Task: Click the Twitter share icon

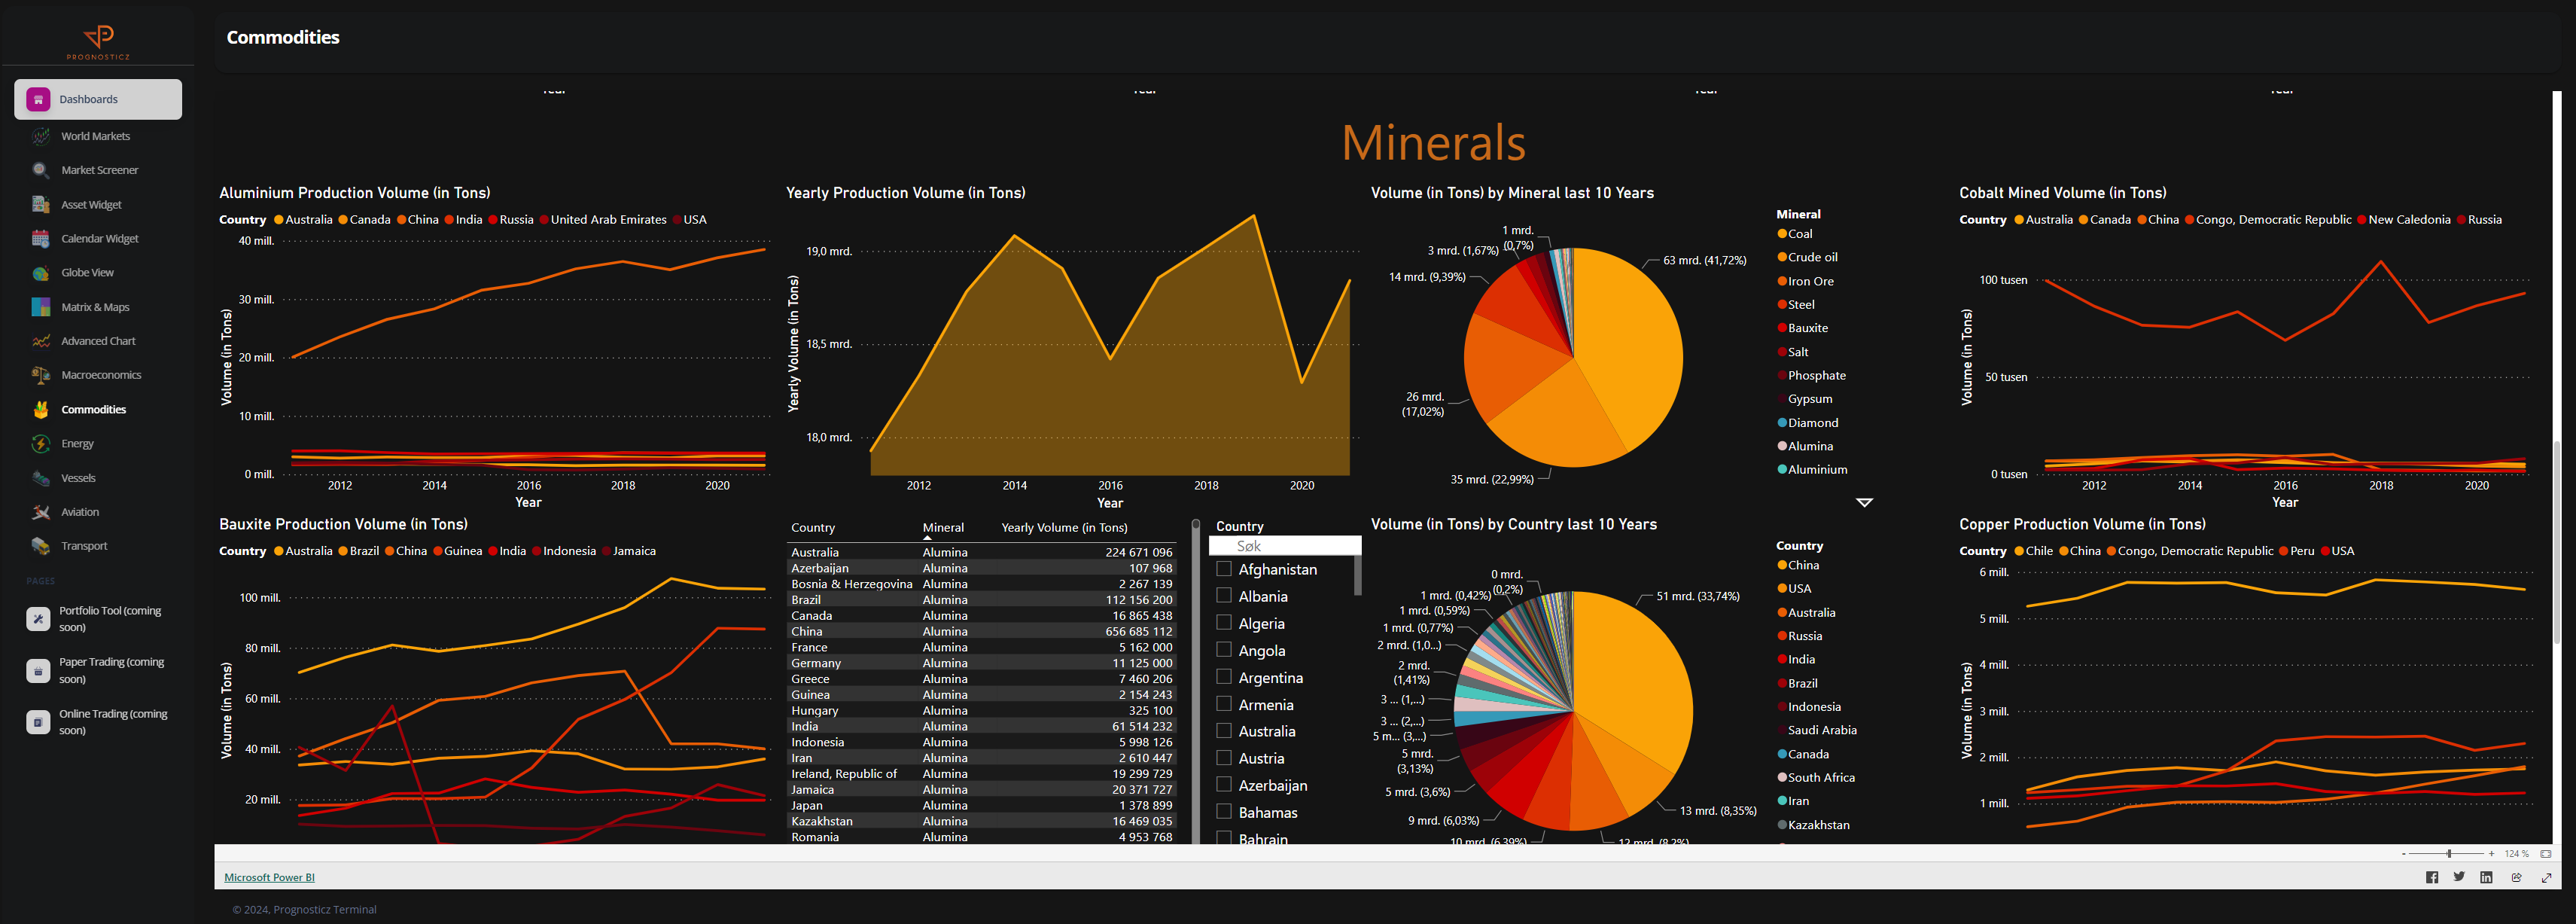Action: [2459, 877]
